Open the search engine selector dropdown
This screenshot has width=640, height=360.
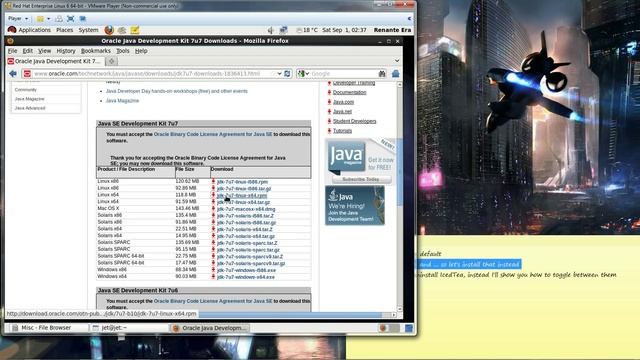coord(303,73)
